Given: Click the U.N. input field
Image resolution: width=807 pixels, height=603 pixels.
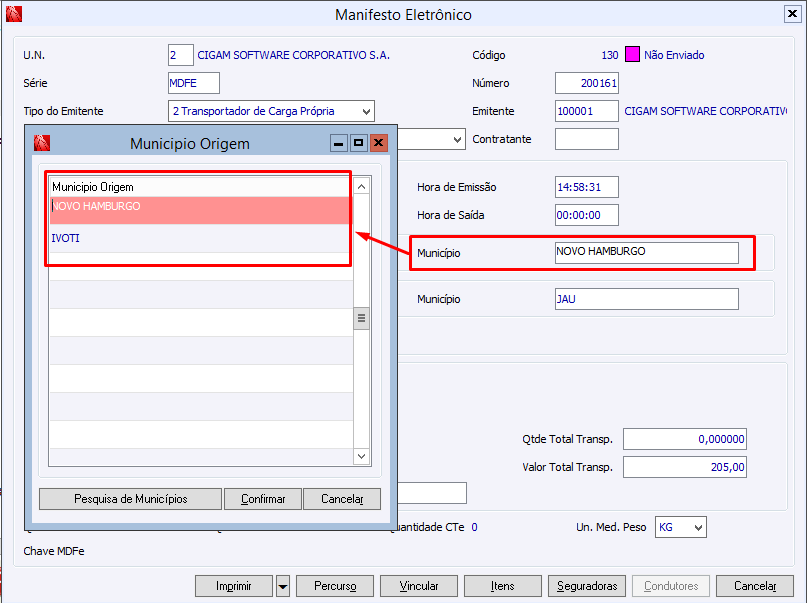Looking at the screenshot, I should click(181, 55).
